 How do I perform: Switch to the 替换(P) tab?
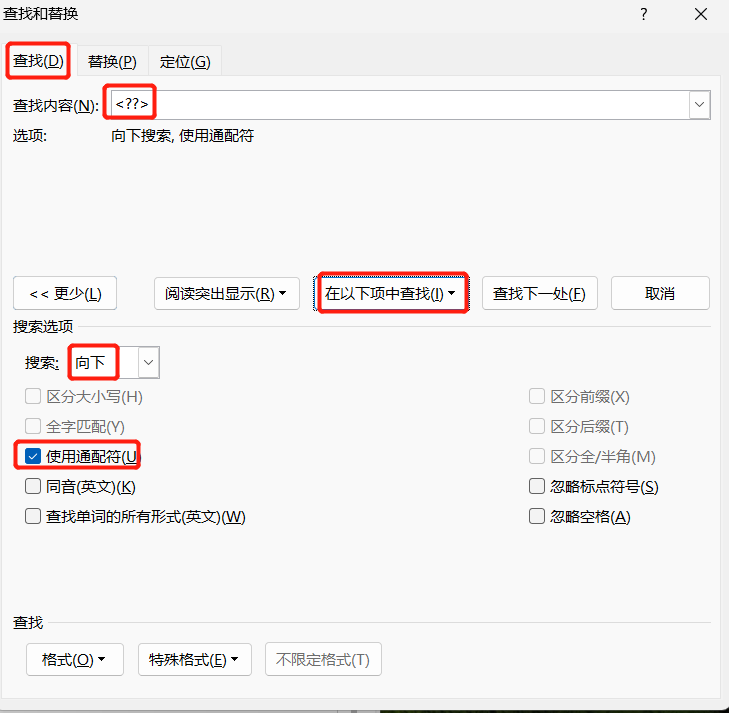tap(112, 61)
